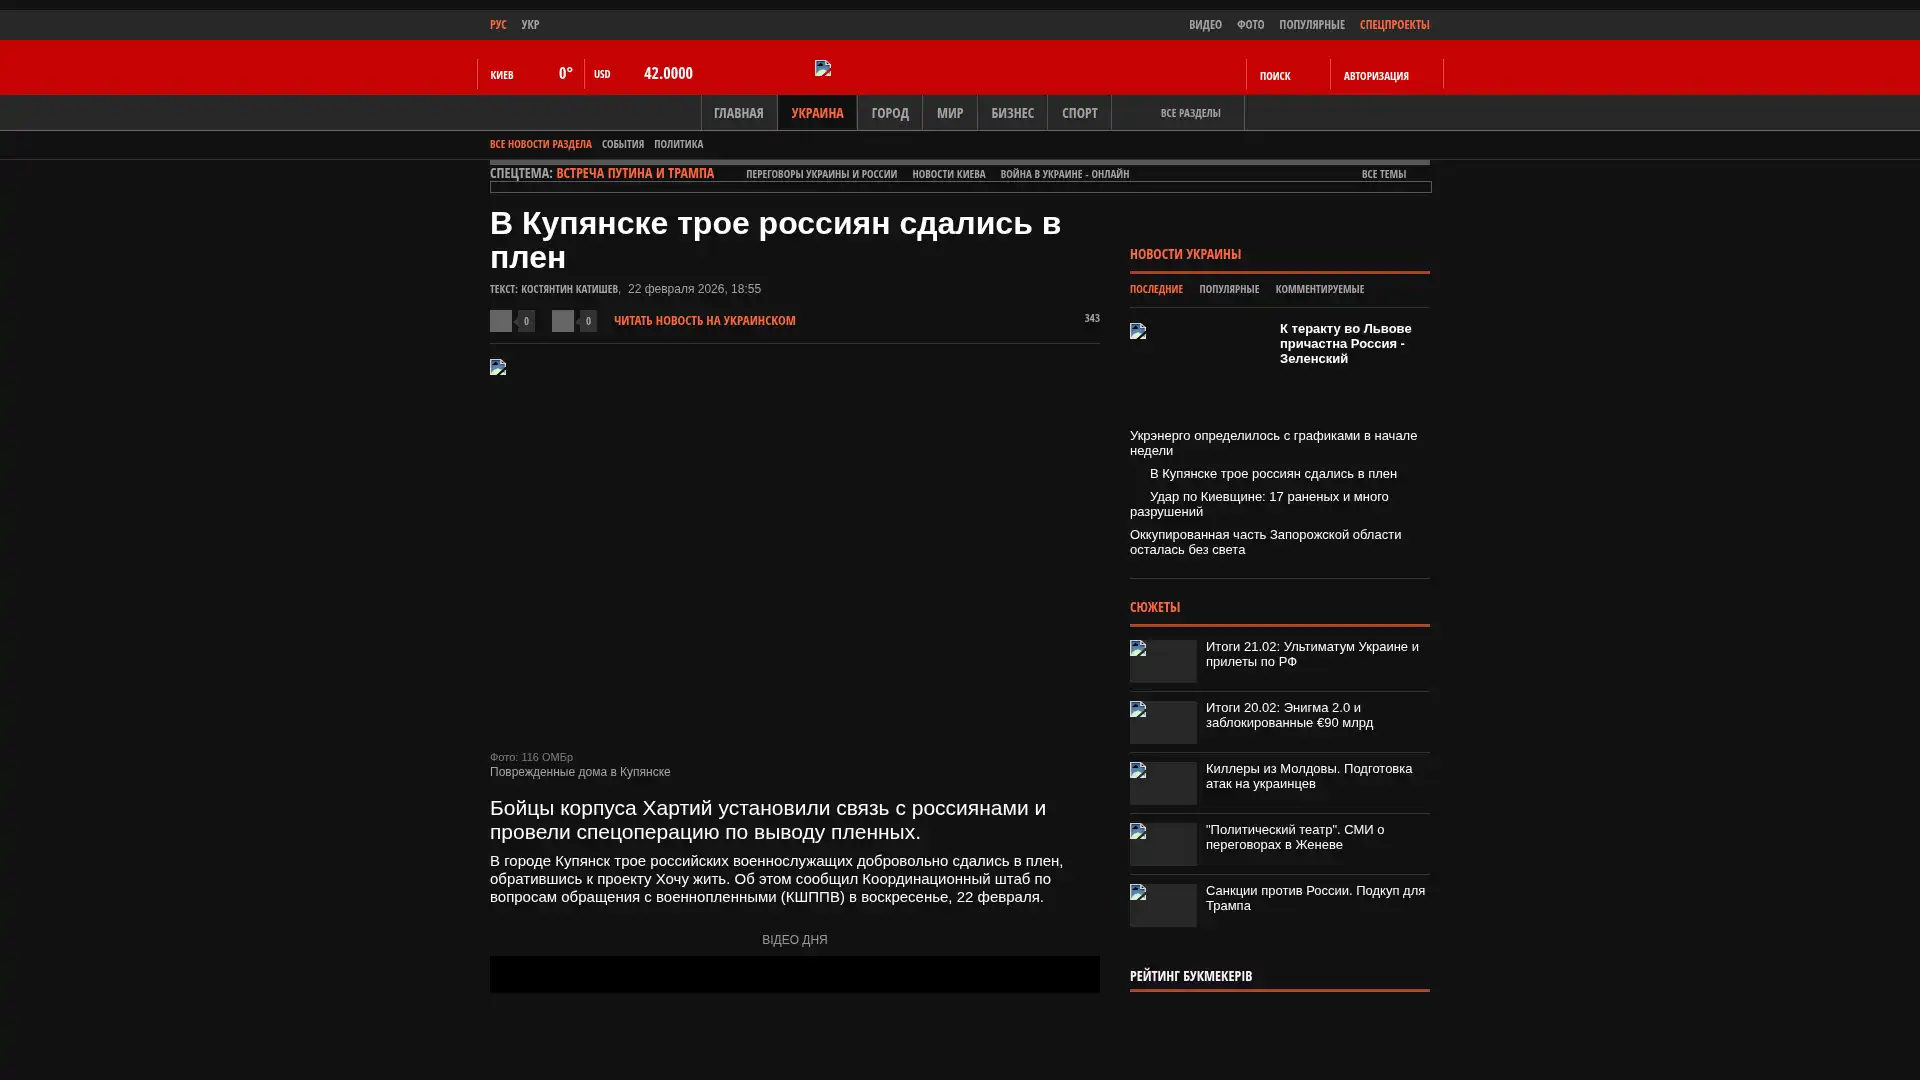The height and width of the screenshot is (1080, 1920).
Task: Switch language to УКР
Action: [530, 25]
